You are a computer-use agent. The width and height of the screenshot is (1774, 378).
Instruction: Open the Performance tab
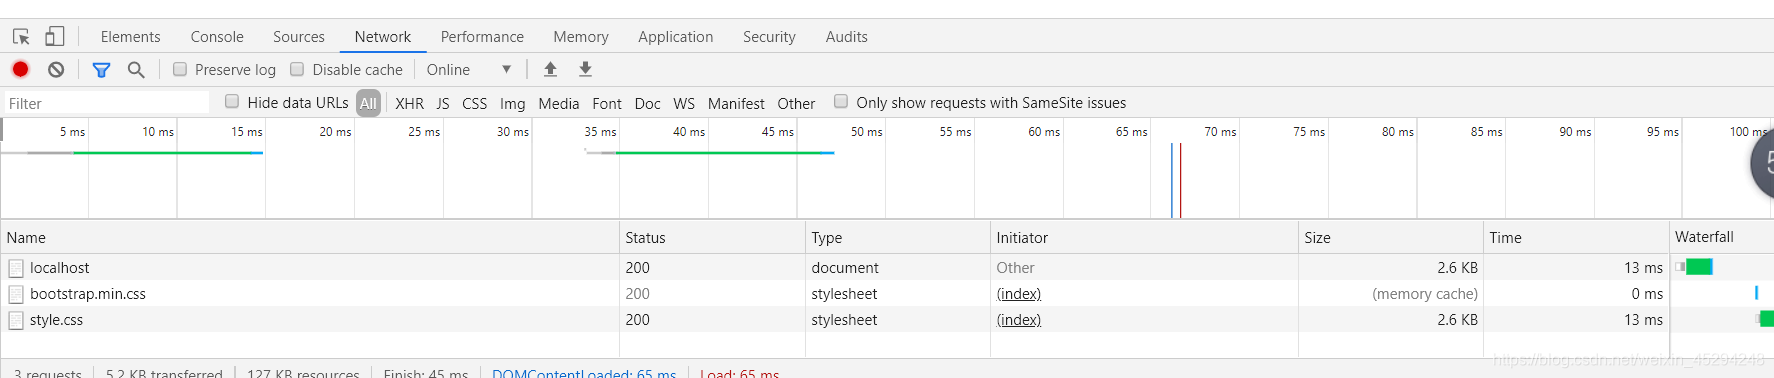coord(482,37)
